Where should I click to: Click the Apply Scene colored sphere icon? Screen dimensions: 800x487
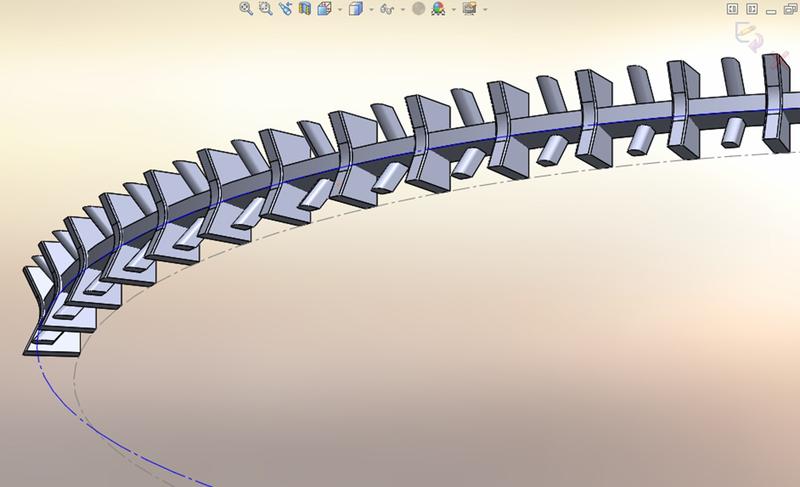tap(438, 9)
